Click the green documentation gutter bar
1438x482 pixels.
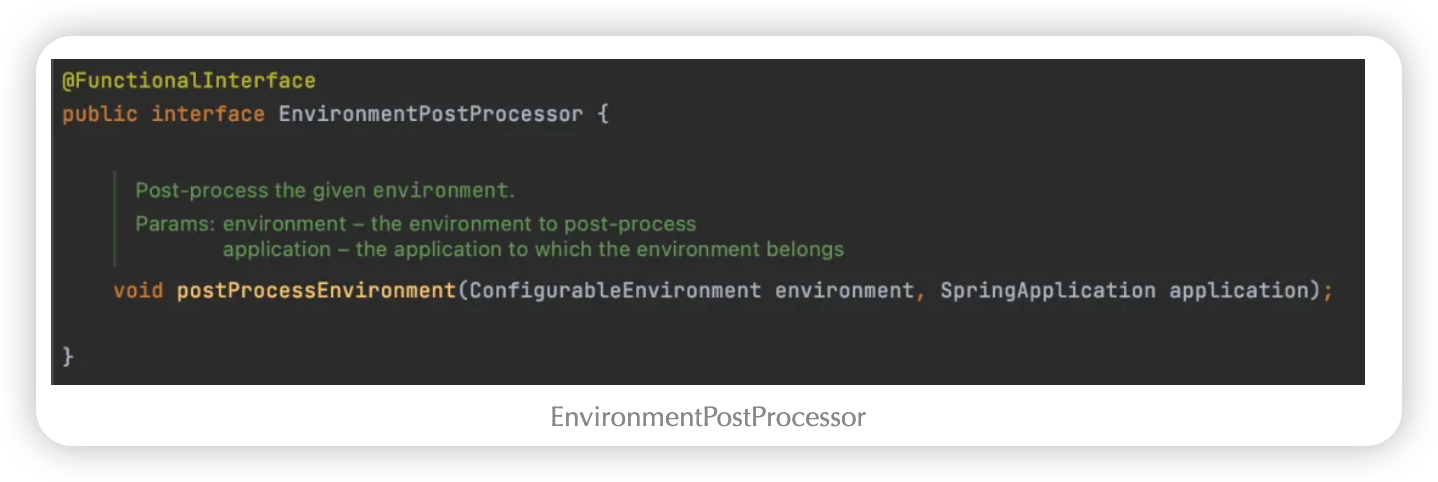click(115, 219)
